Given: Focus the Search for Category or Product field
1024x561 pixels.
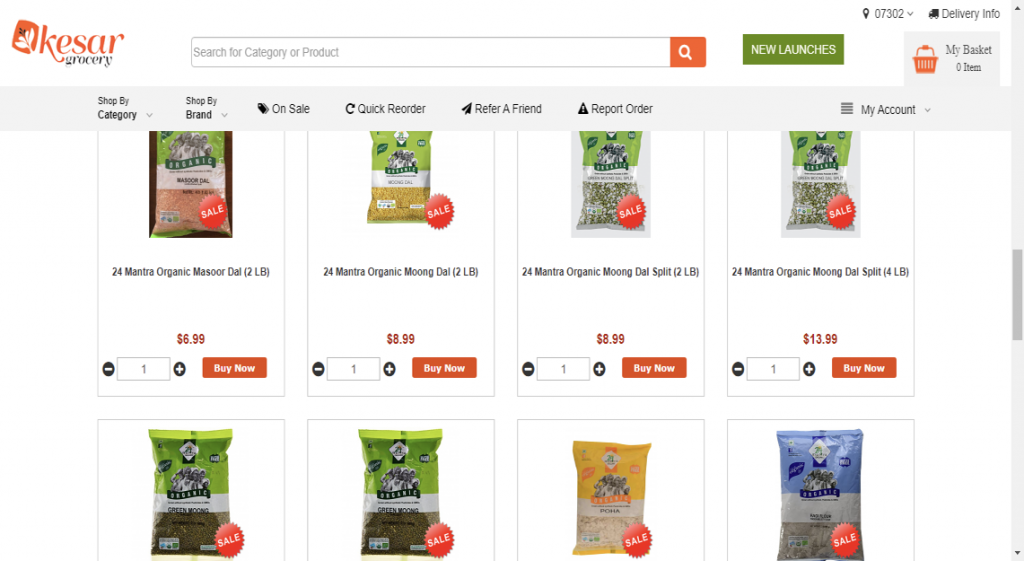Looking at the screenshot, I should pos(430,52).
